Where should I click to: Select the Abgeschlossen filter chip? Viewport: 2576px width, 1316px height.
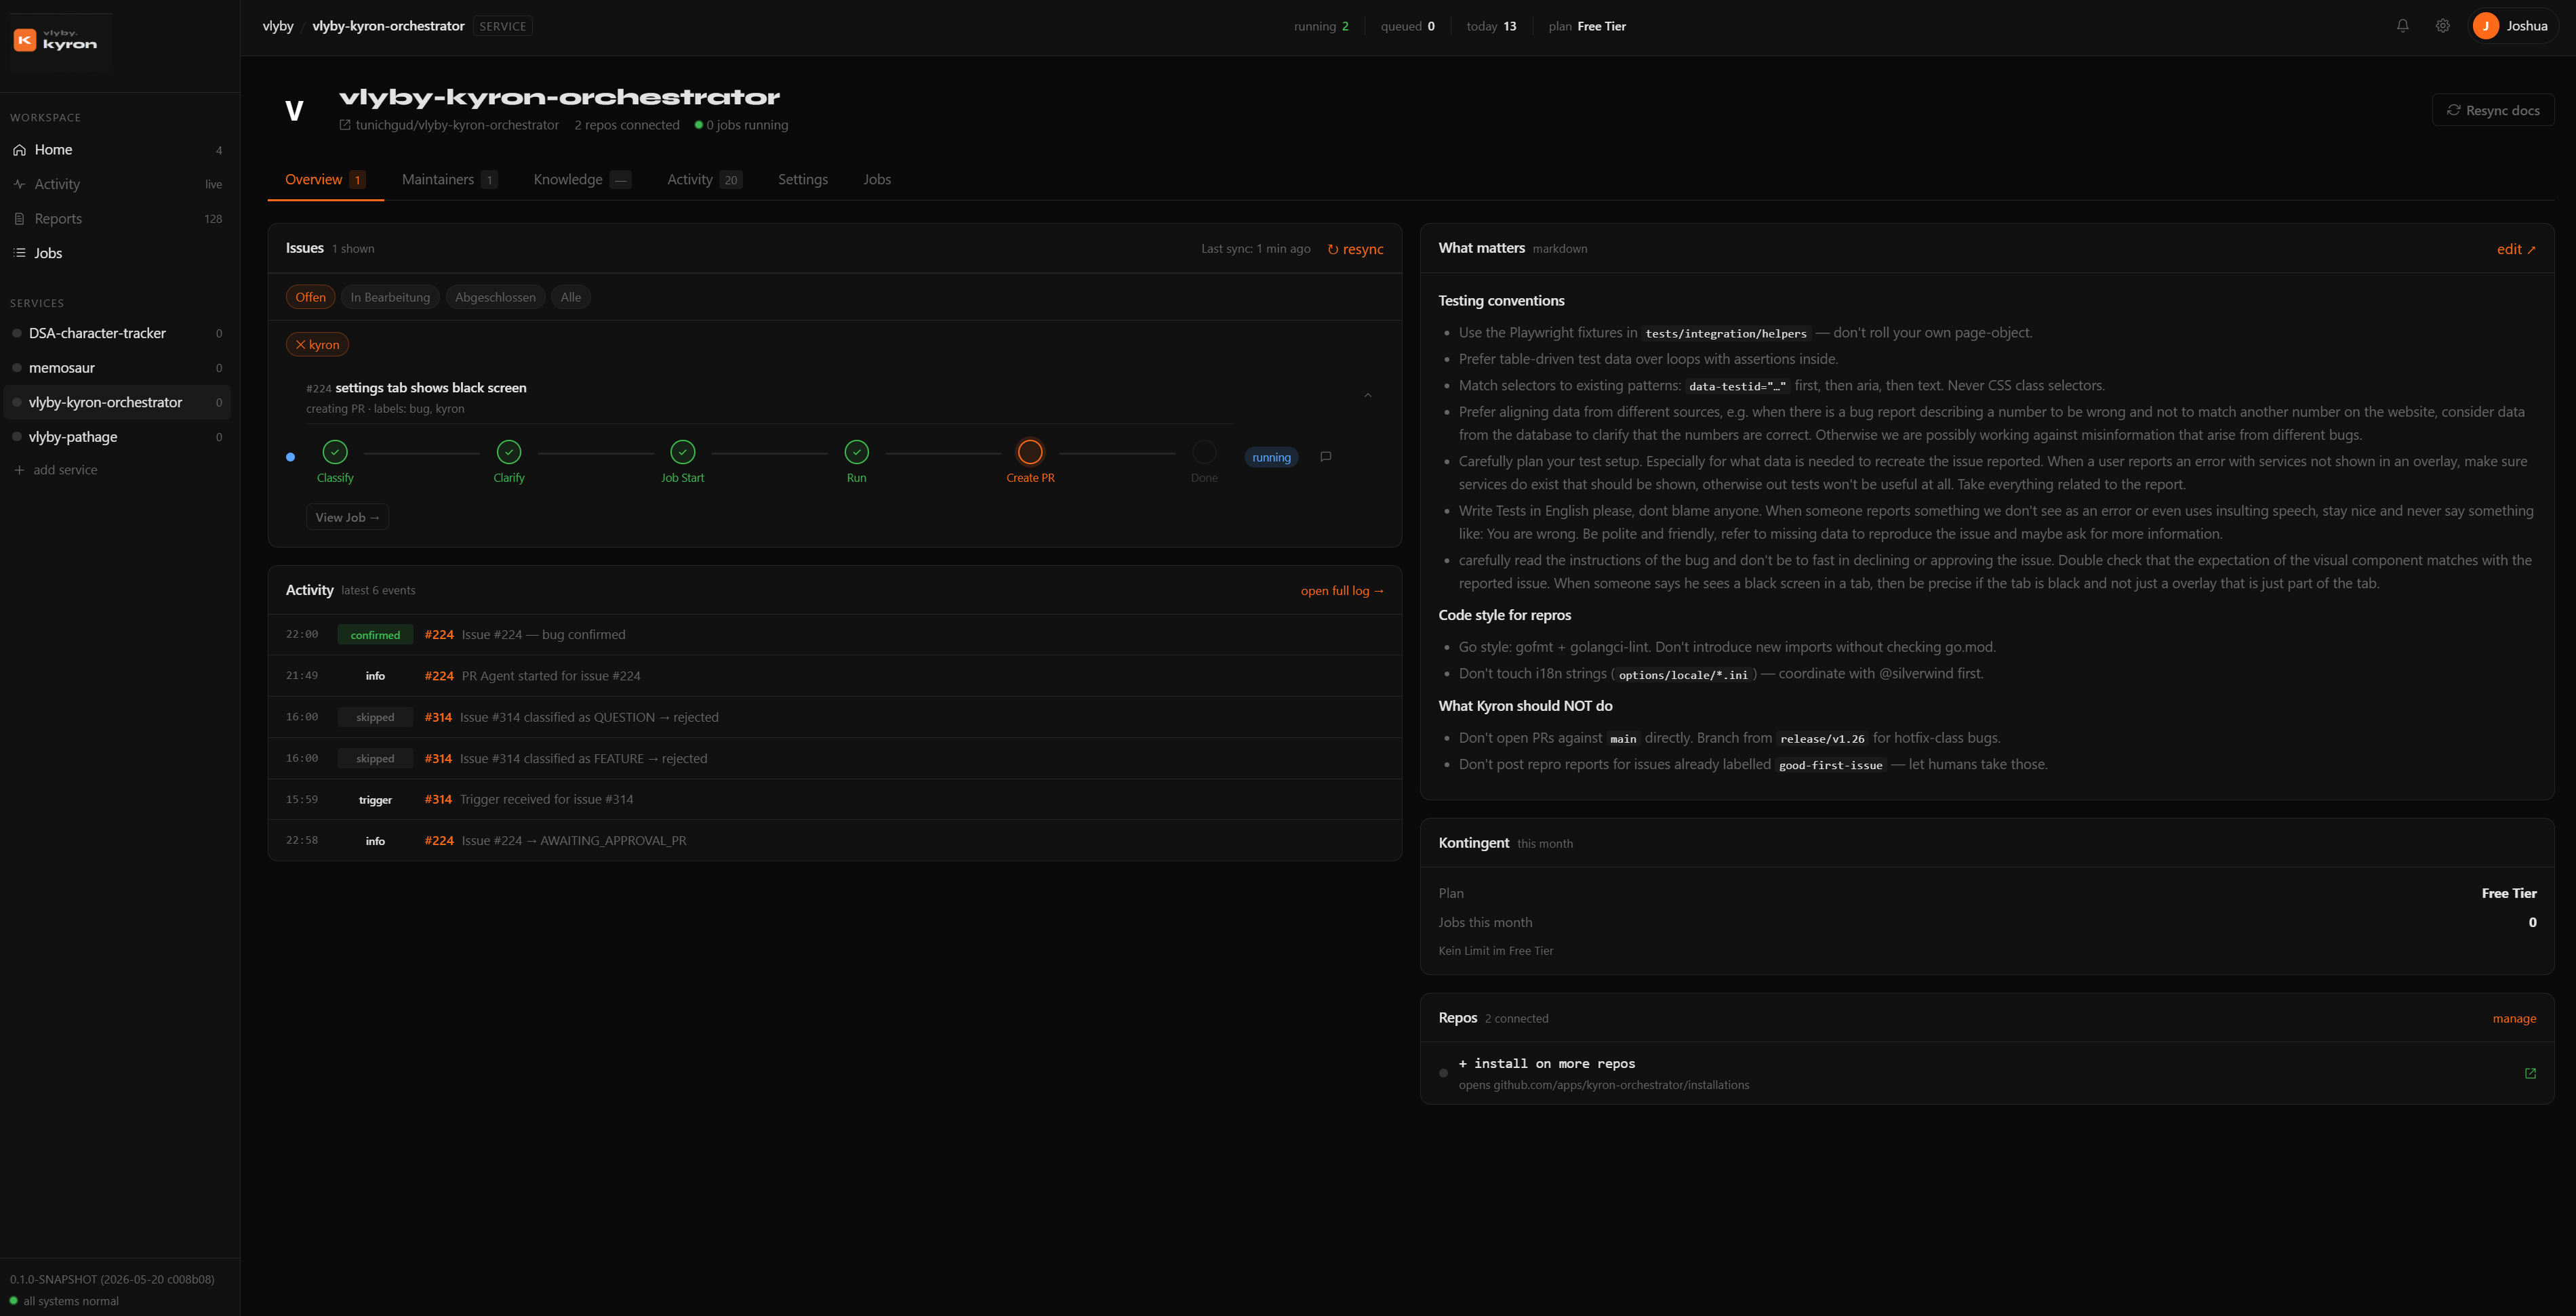click(x=495, y=297)
